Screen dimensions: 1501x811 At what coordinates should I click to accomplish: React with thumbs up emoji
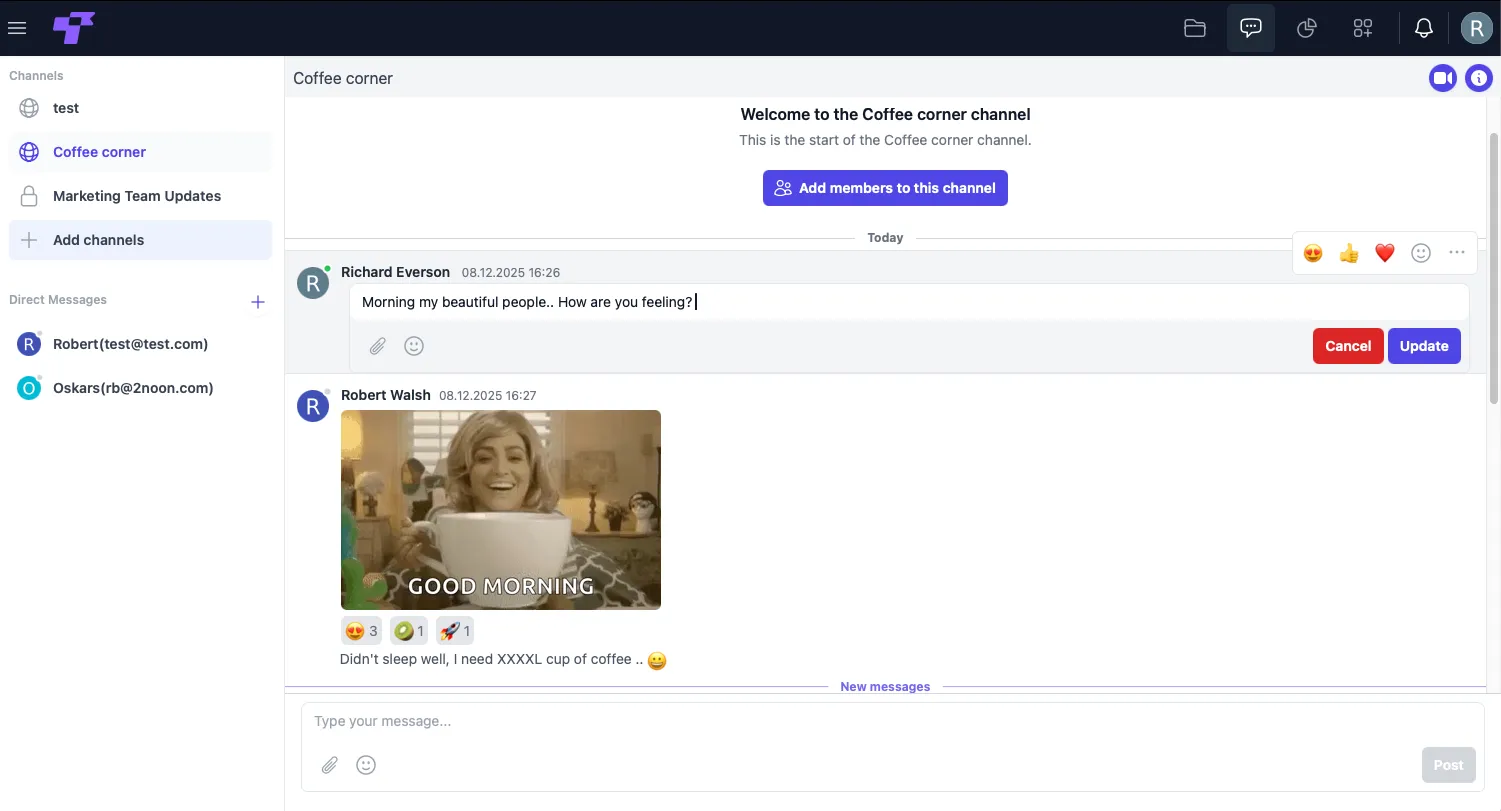click(1349, 253)
